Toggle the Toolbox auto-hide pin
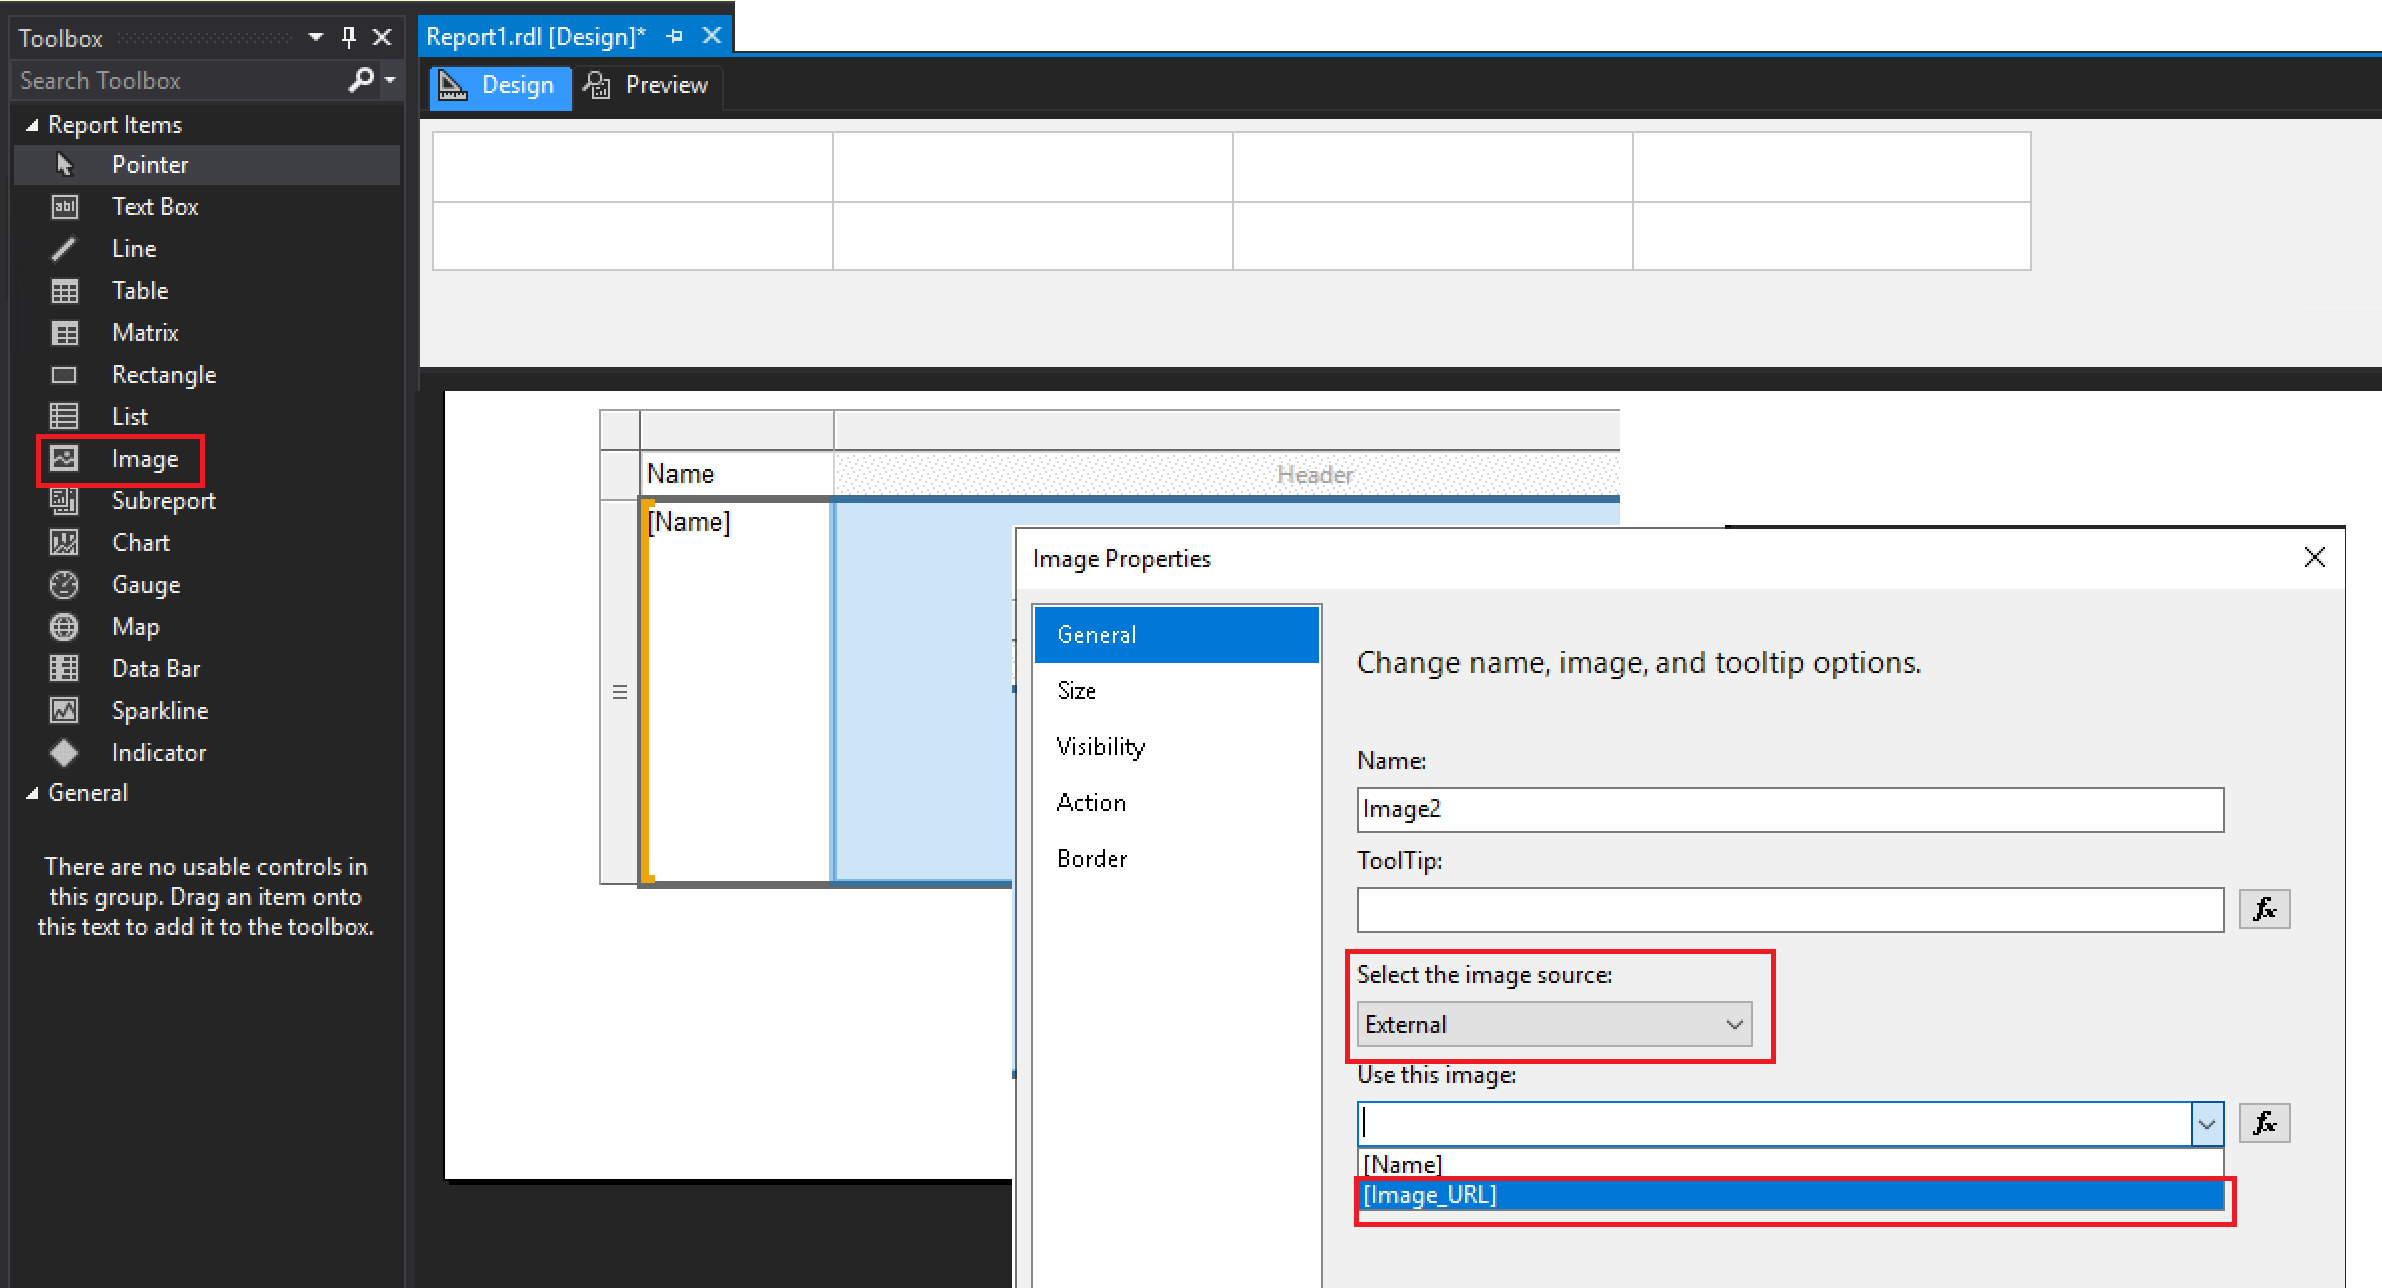Screen dimensions: 2382x1288 pyautogui.click(x=349, y=38)
